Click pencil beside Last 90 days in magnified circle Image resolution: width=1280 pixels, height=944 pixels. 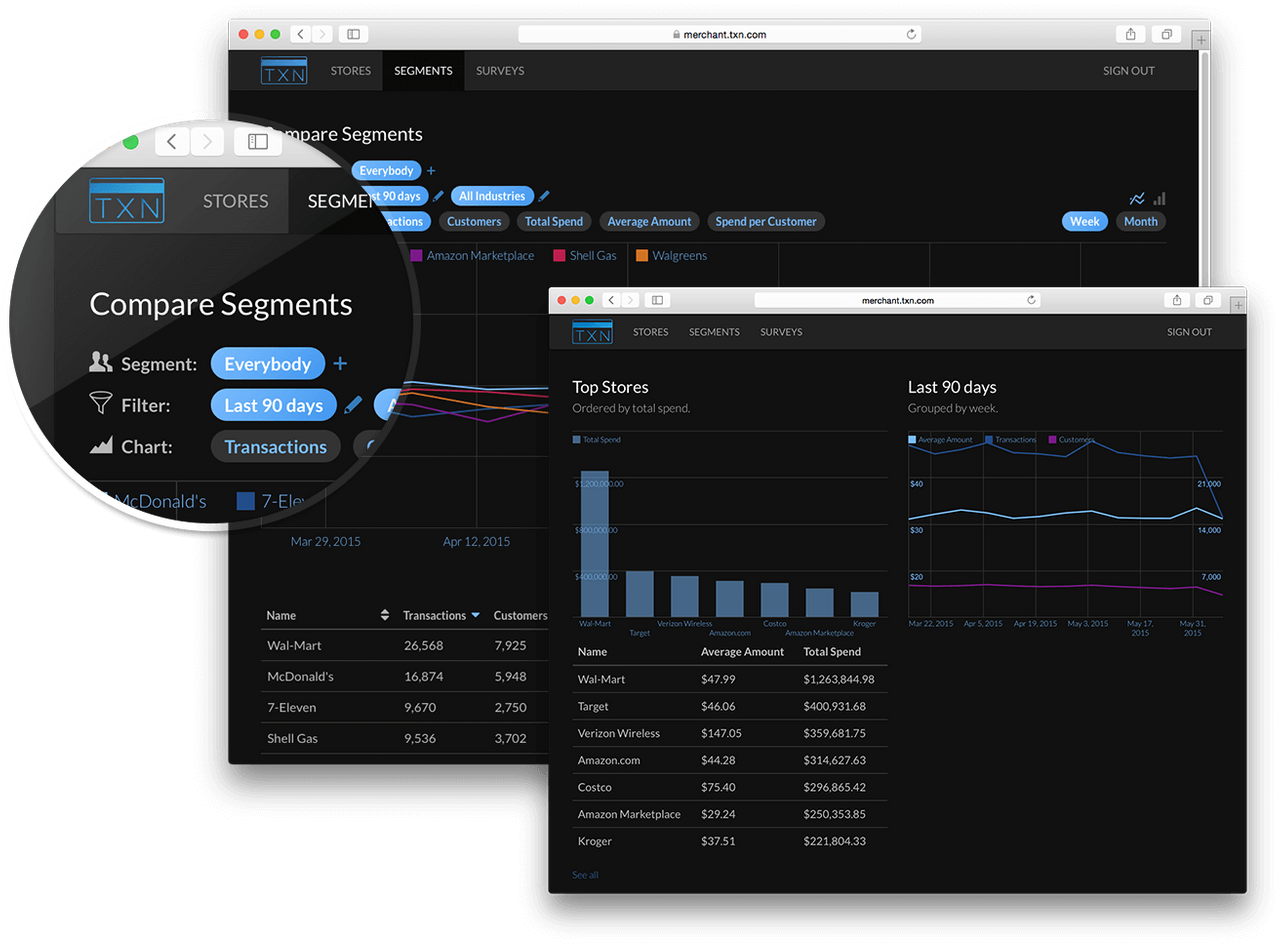353,405
